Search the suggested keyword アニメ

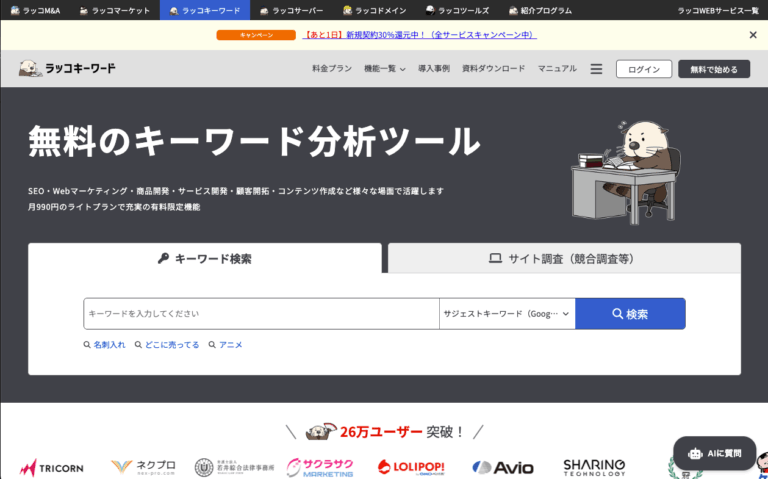click(225, 345)
